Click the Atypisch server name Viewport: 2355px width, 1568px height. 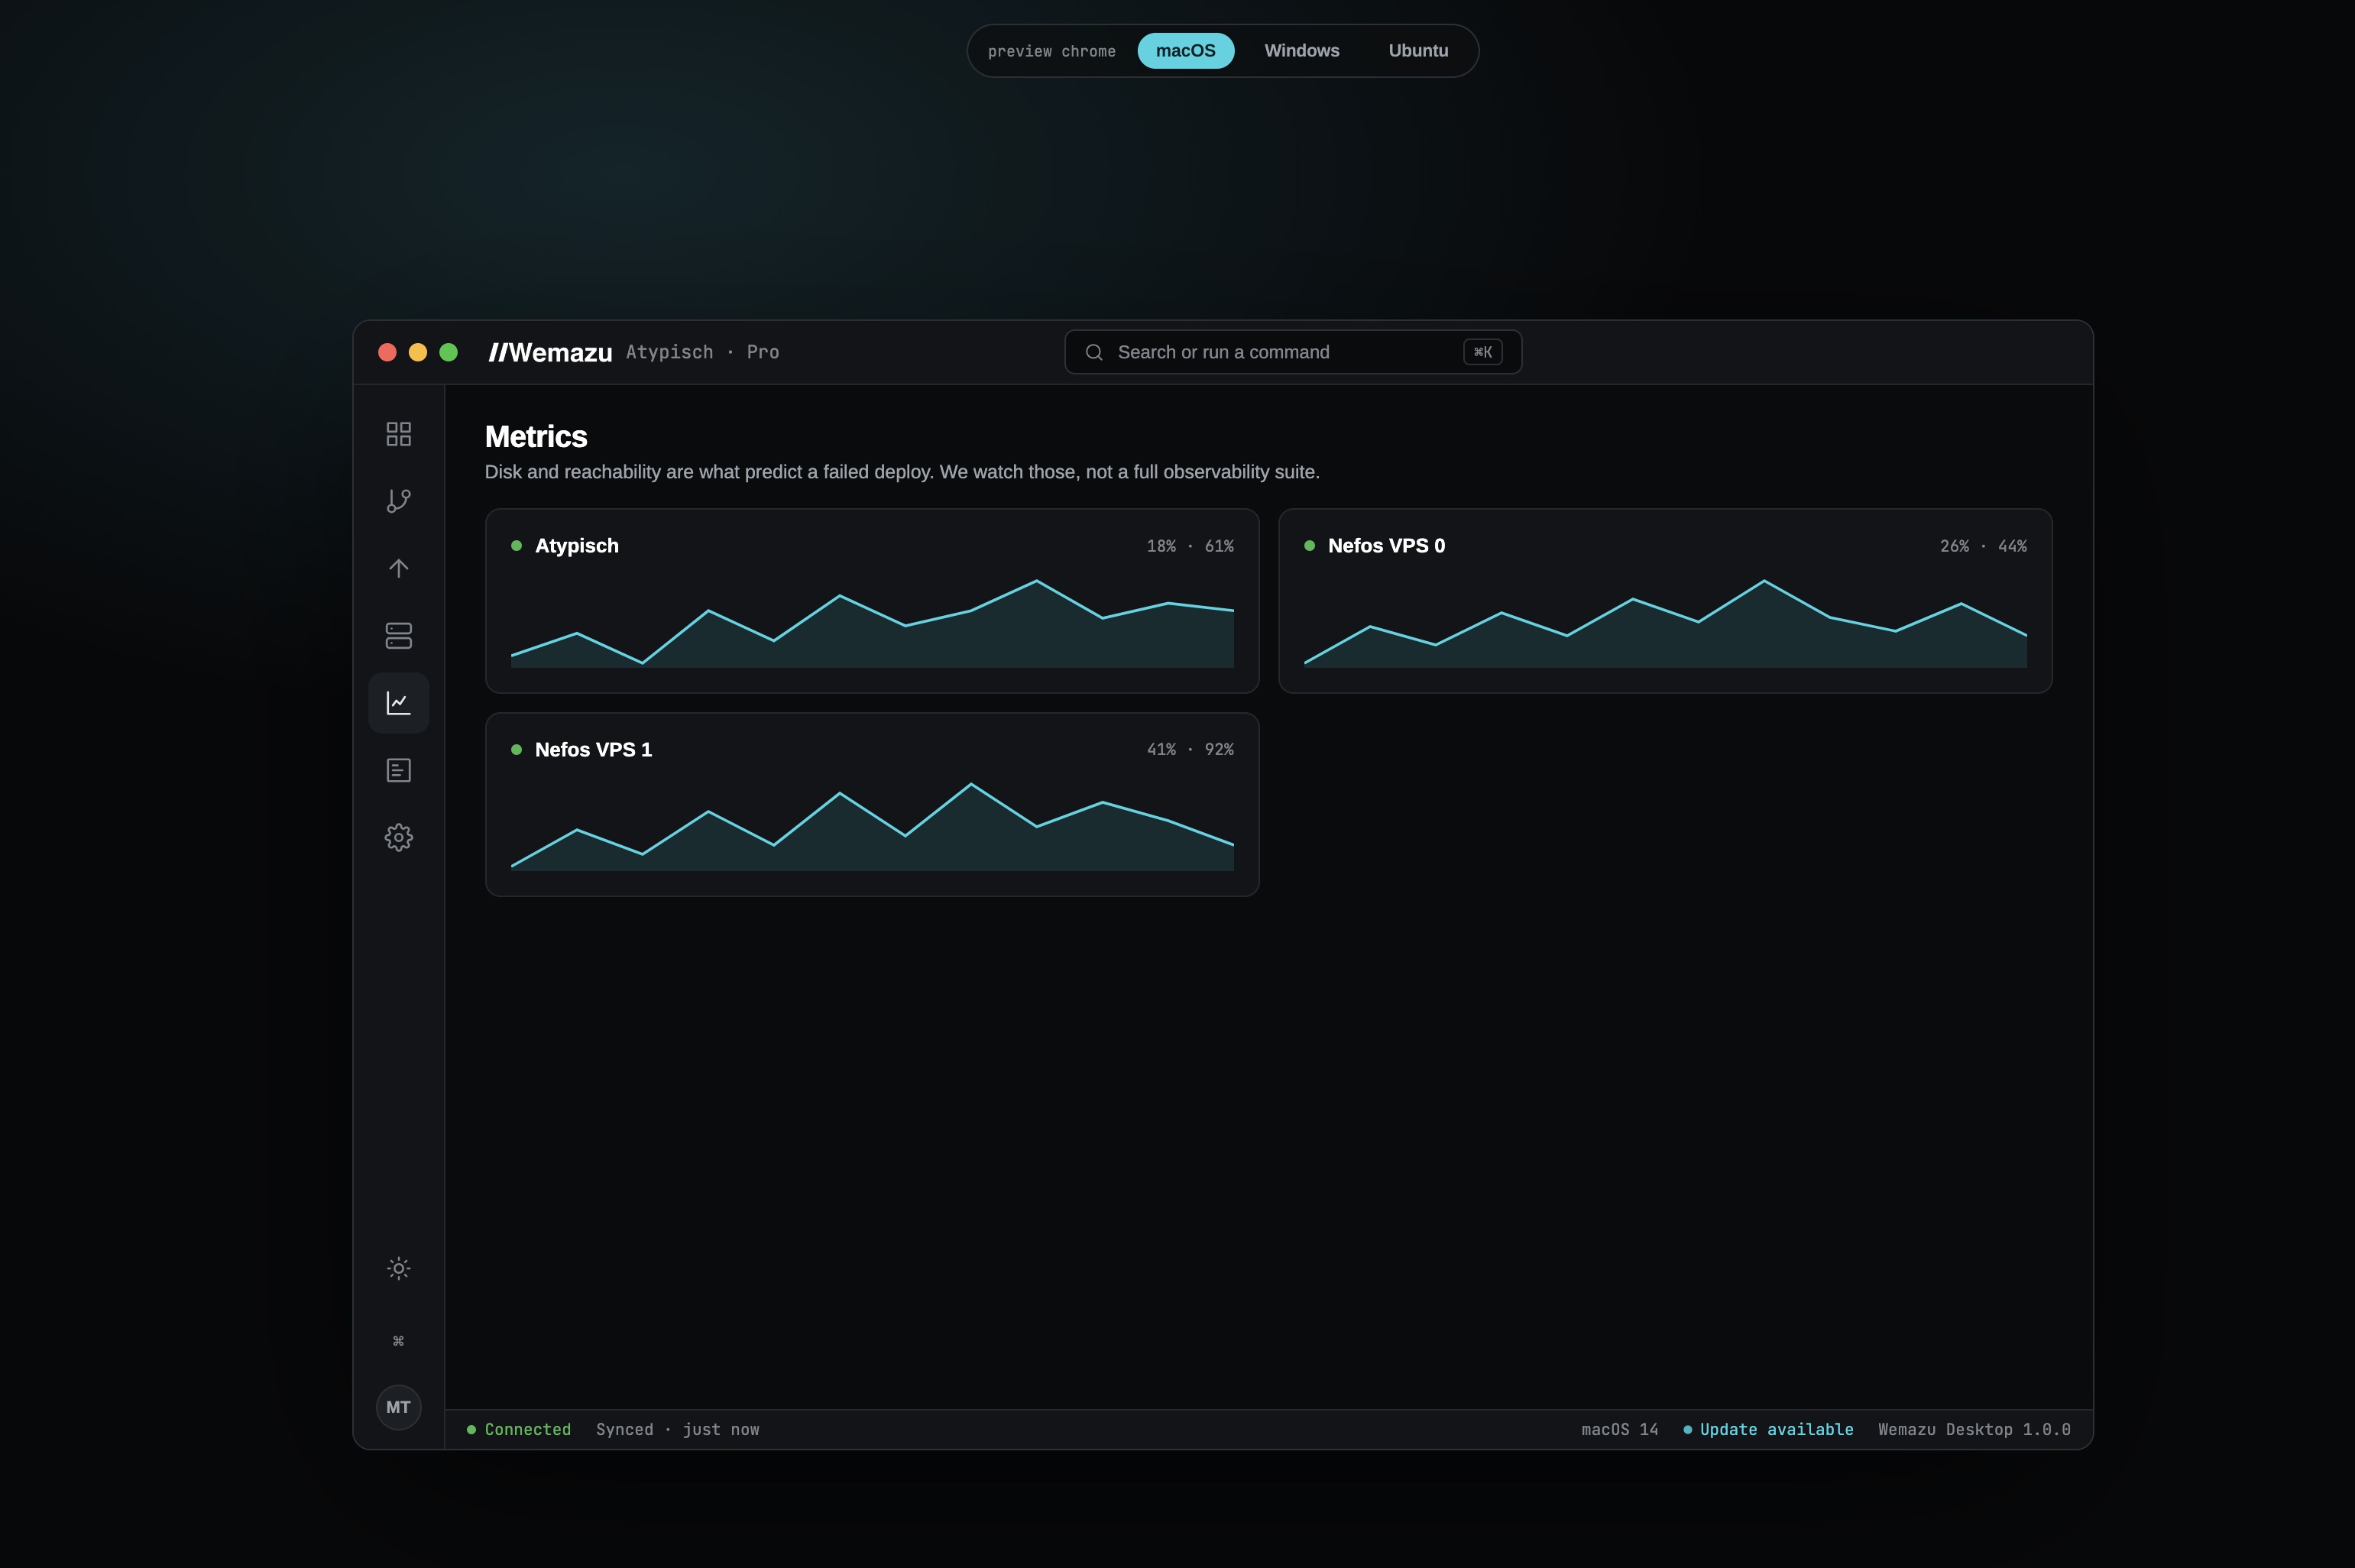(x=577, y=546)
